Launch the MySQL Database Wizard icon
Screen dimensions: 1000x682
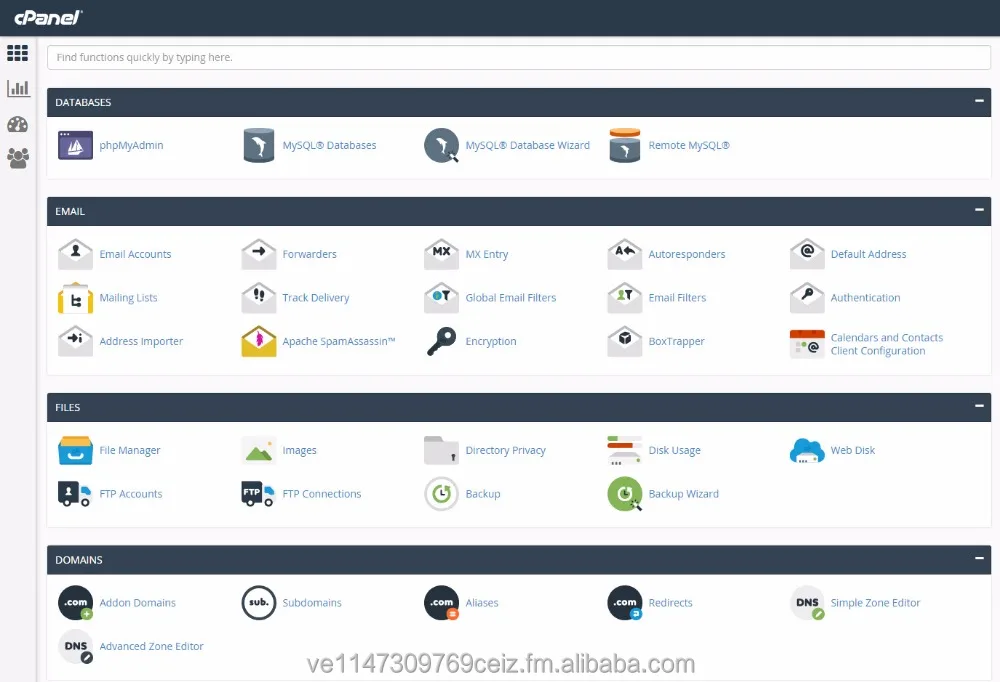coord(442,145)
